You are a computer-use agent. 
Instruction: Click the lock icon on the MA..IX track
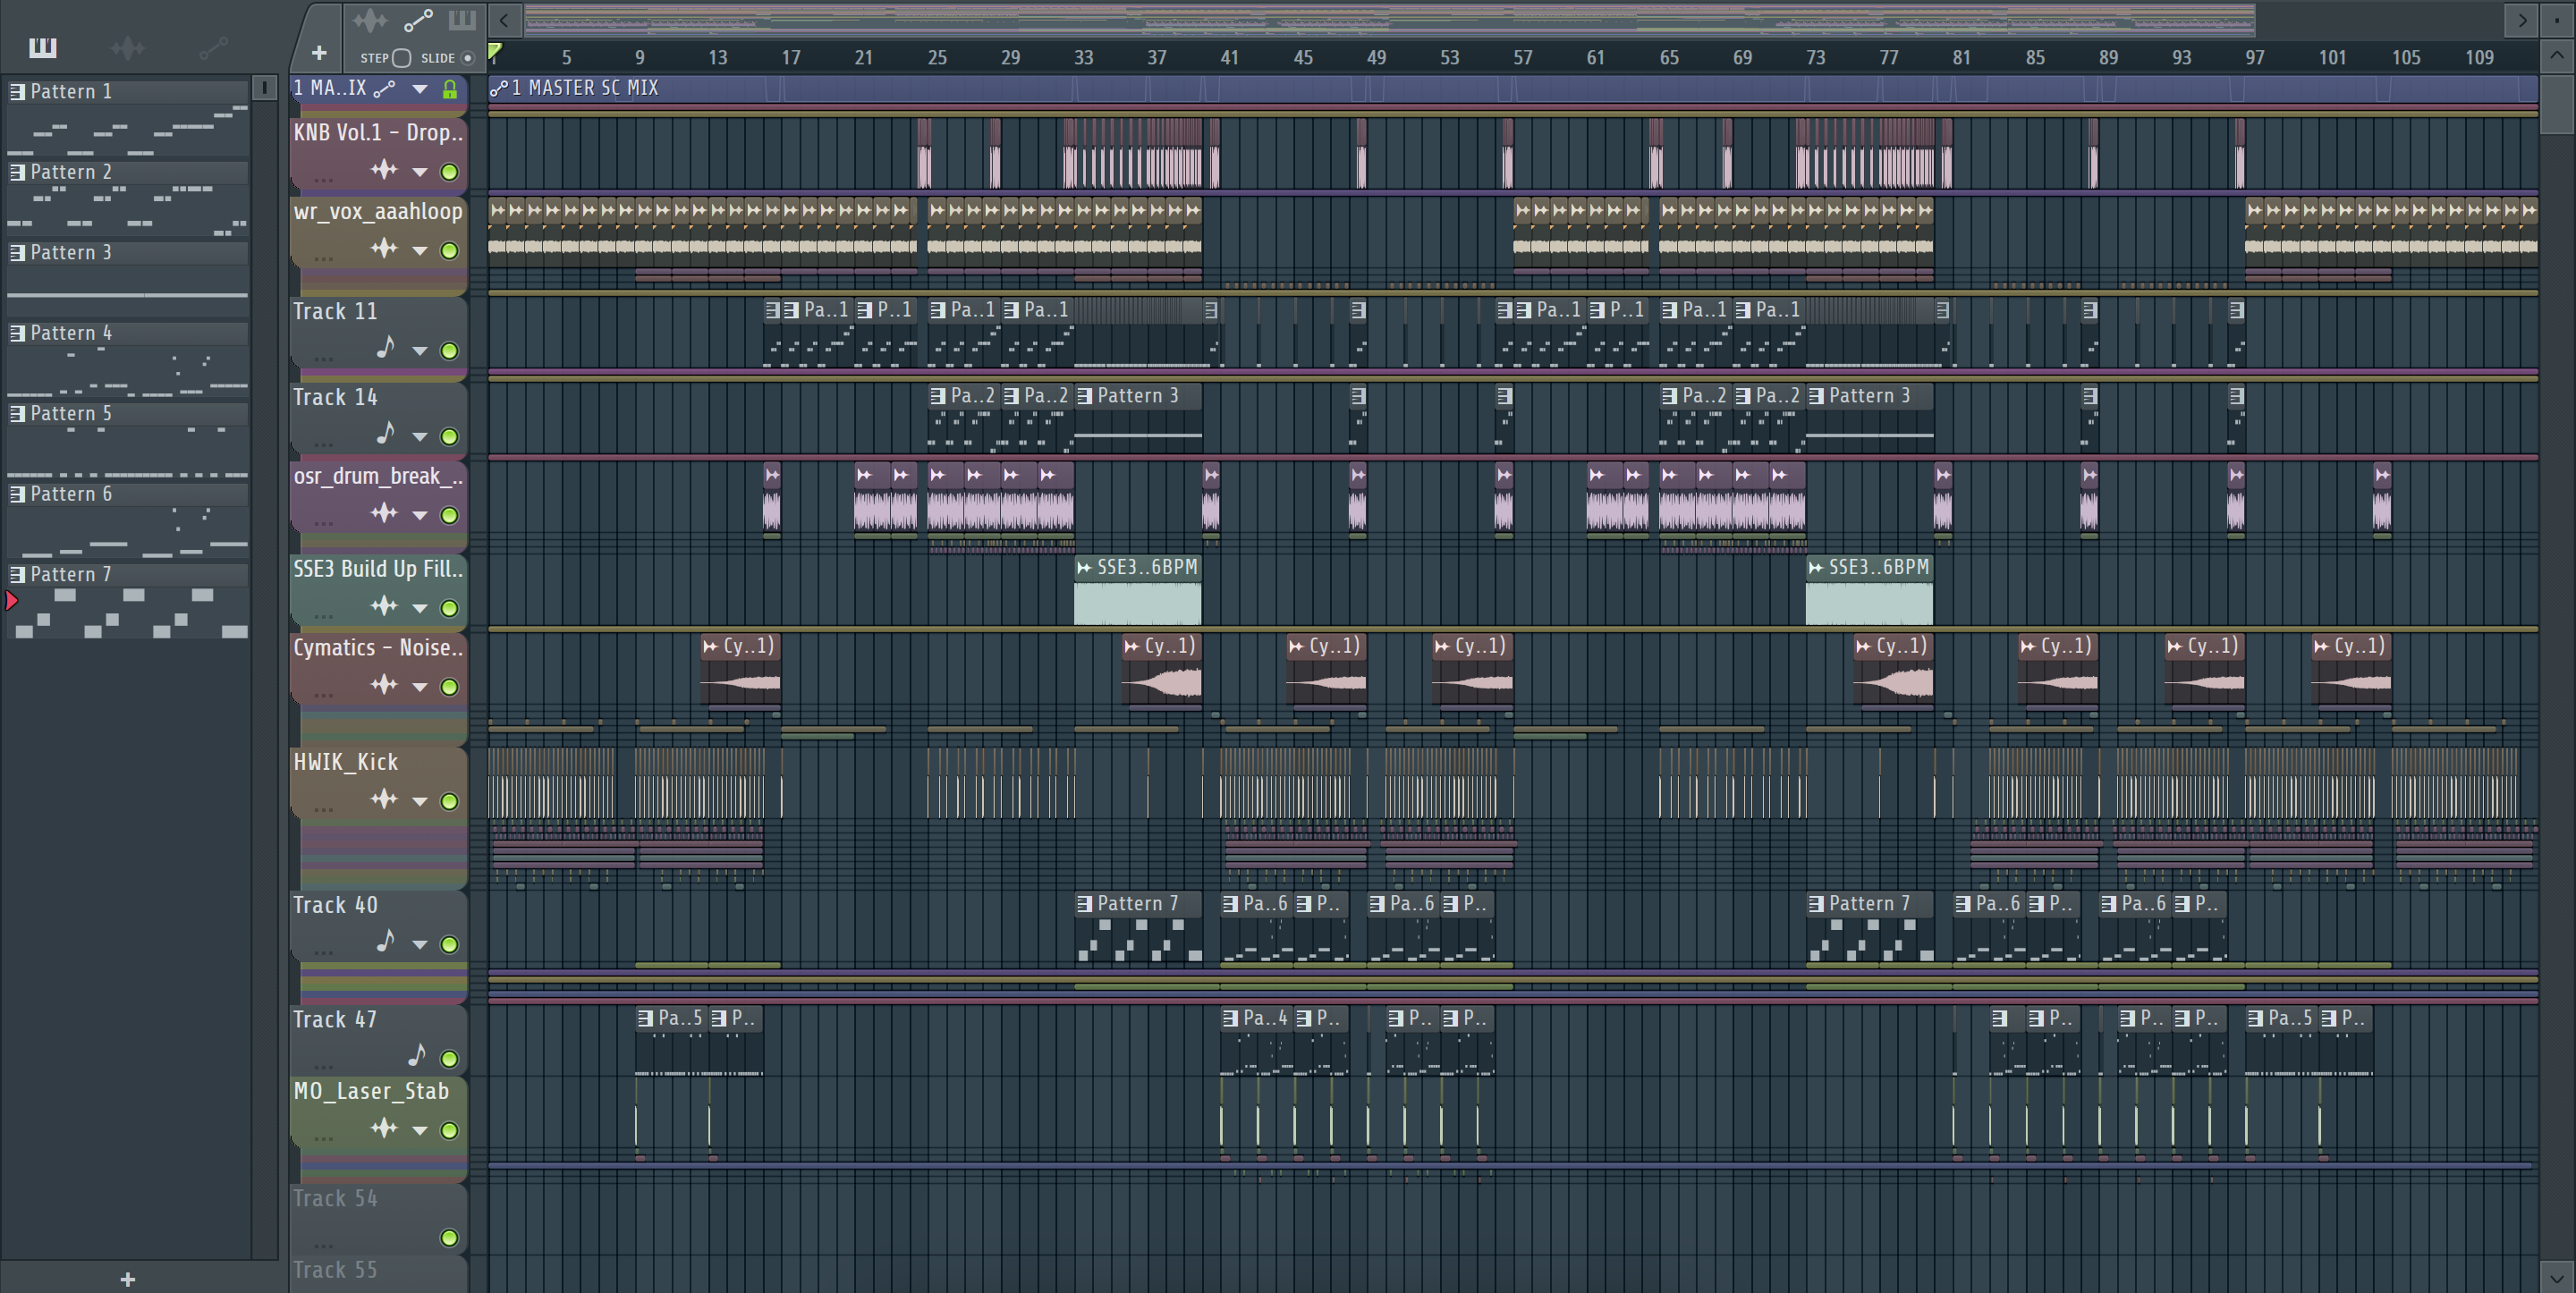pyautogui.click(x=450, y=90)
